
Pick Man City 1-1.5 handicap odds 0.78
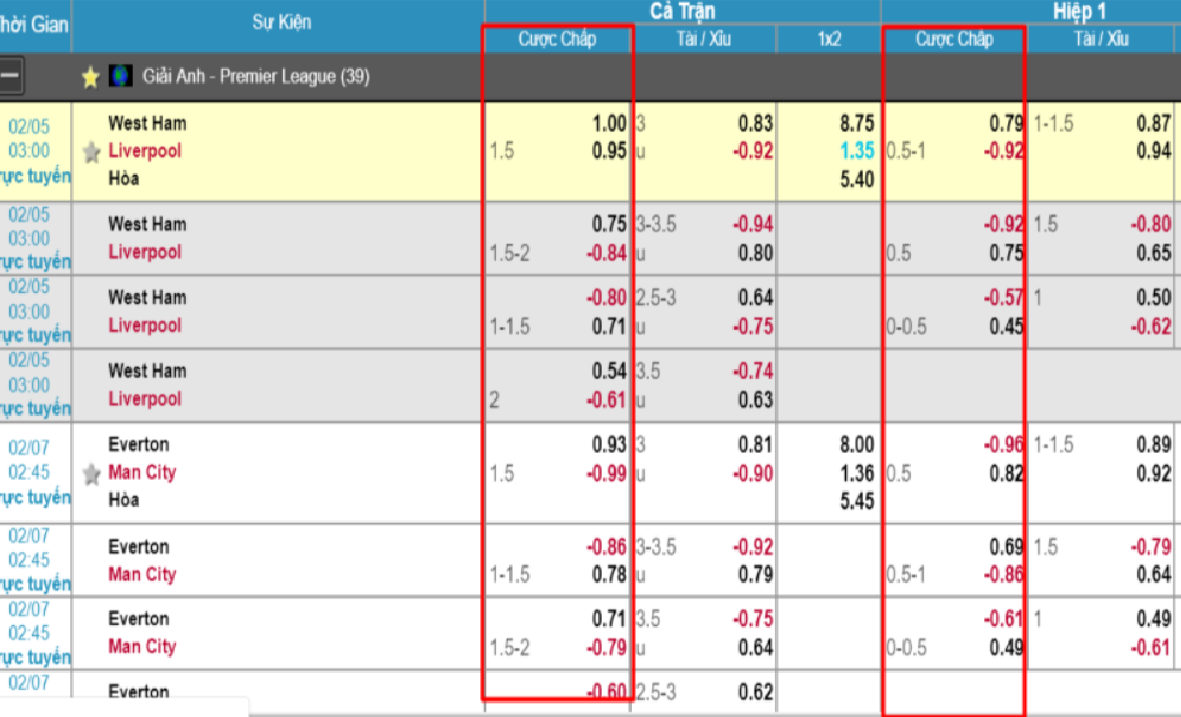609,575
